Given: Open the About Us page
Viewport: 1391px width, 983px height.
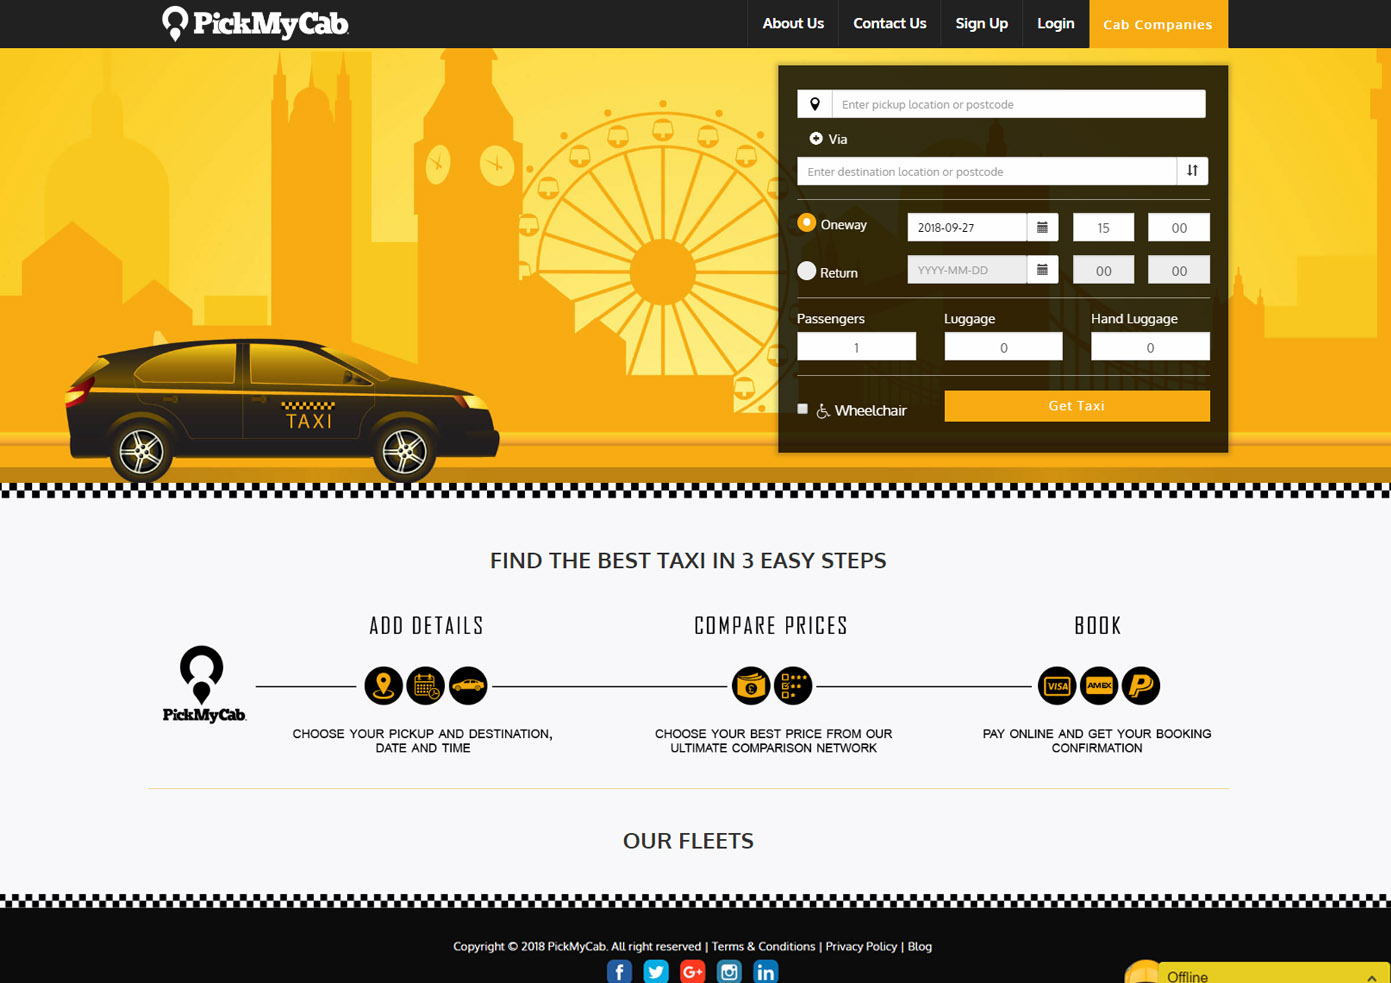Looking at the screenshot, I should 793,23.
